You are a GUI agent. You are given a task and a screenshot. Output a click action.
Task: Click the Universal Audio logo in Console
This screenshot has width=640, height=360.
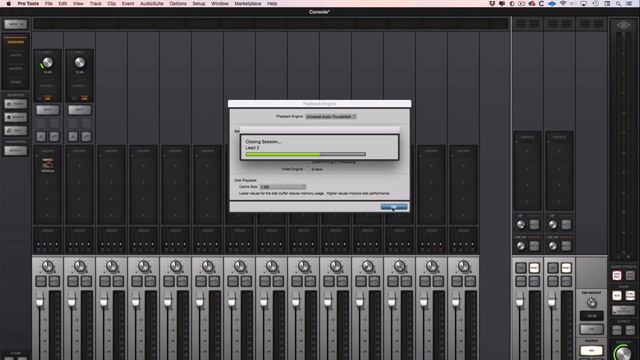(623, 25)
